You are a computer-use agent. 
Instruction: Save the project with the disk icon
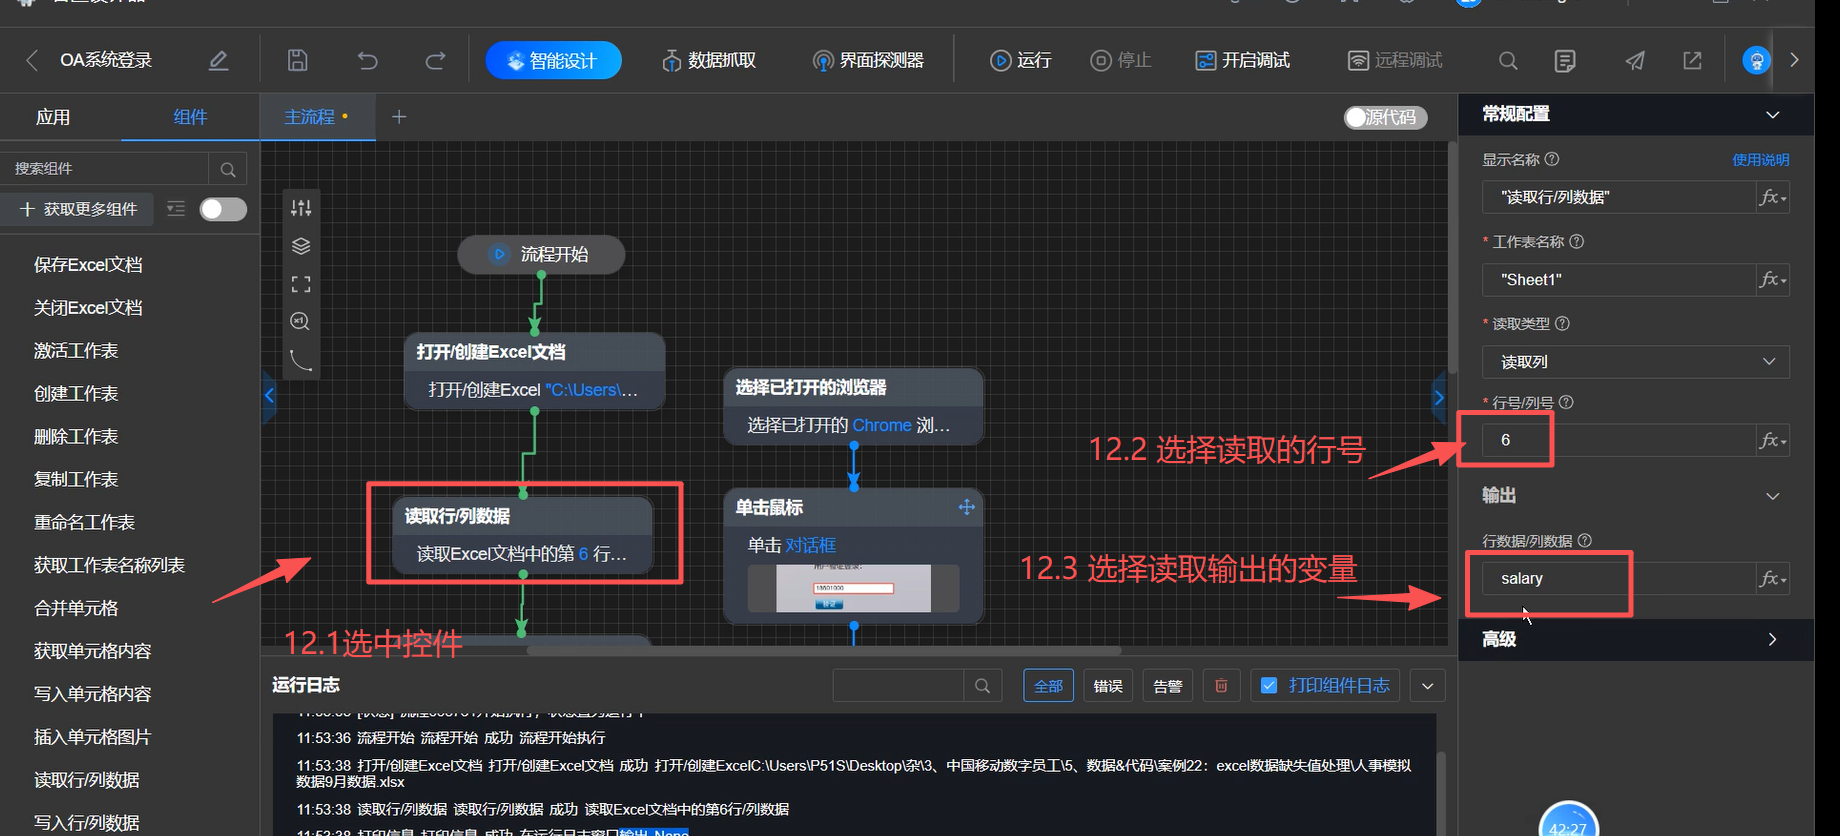297,60
